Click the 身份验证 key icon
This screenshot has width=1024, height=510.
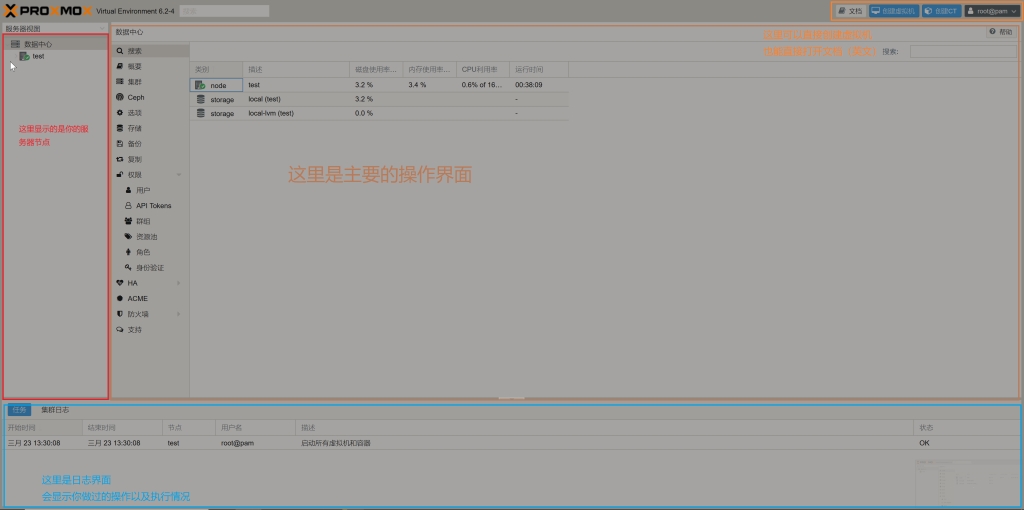pos(128,268)
